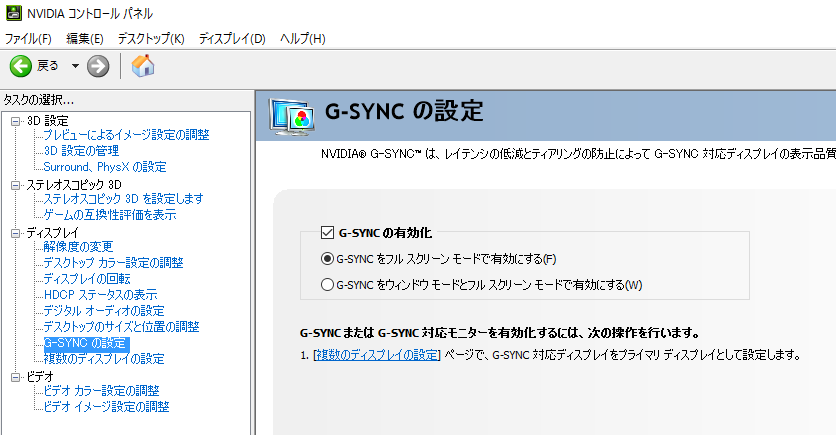Open デスクトップ カラー設定の調整 page

coord(114,263)
